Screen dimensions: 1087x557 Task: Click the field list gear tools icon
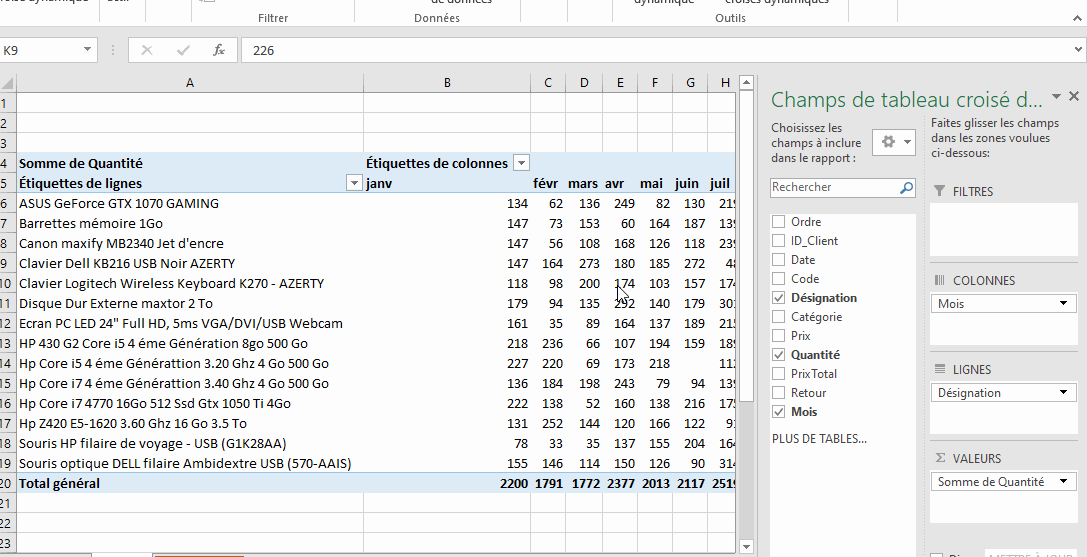tap(894, 142)
